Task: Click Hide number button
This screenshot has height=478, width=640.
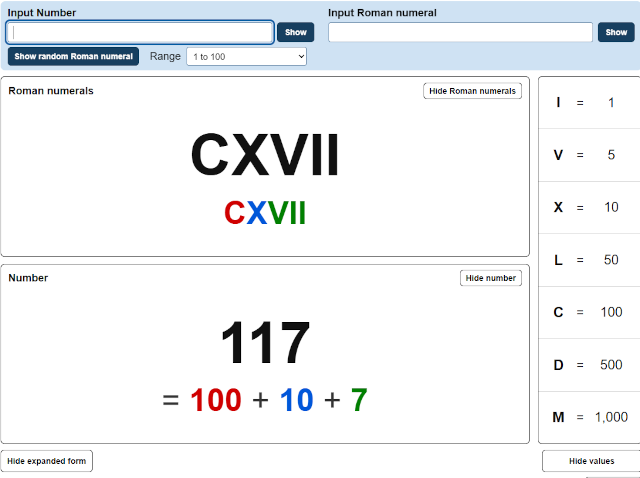Action: 491,278
